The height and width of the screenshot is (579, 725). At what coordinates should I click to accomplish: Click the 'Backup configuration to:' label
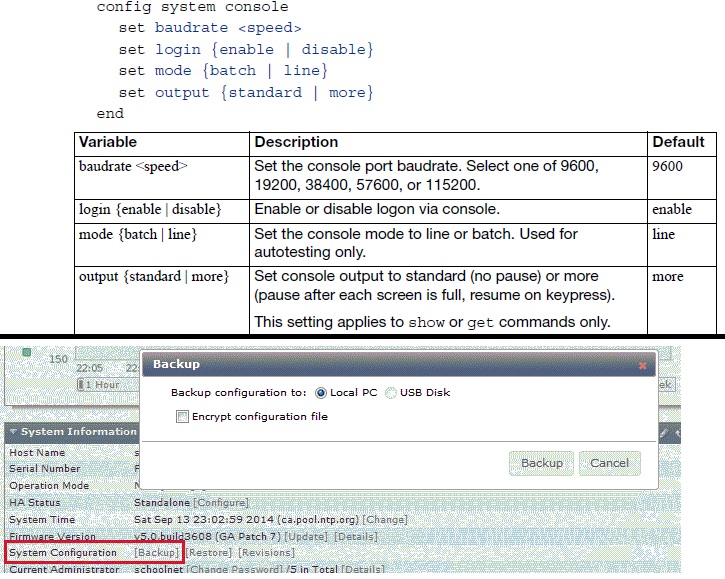pos(239,393)
